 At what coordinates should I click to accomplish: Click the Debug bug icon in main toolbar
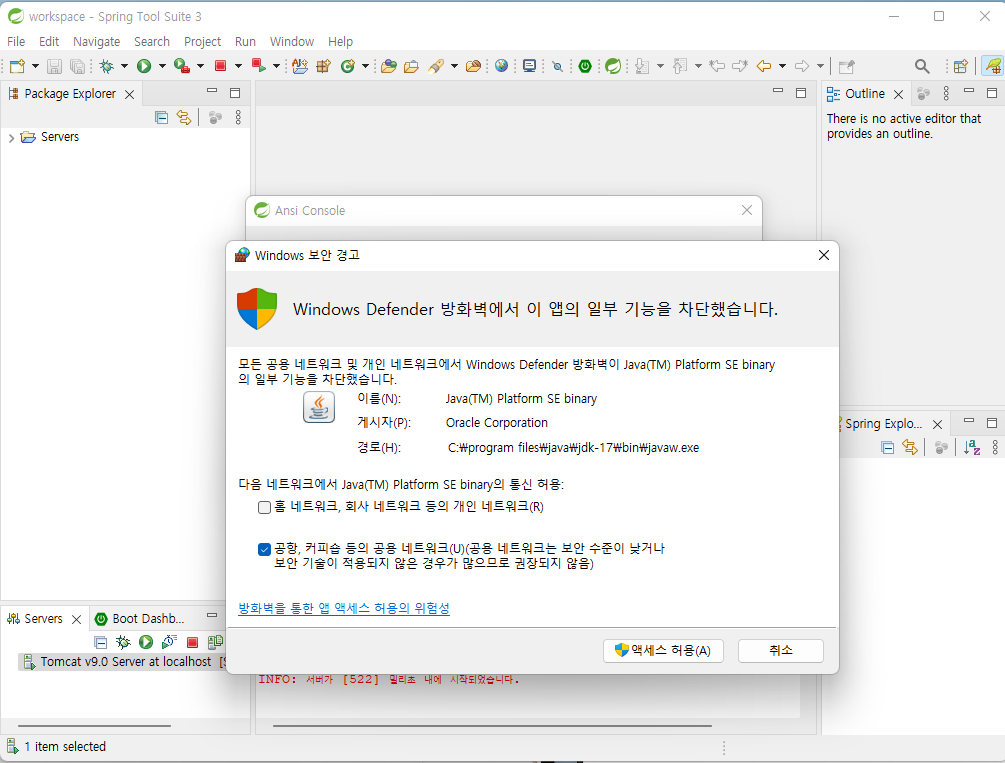106,66
